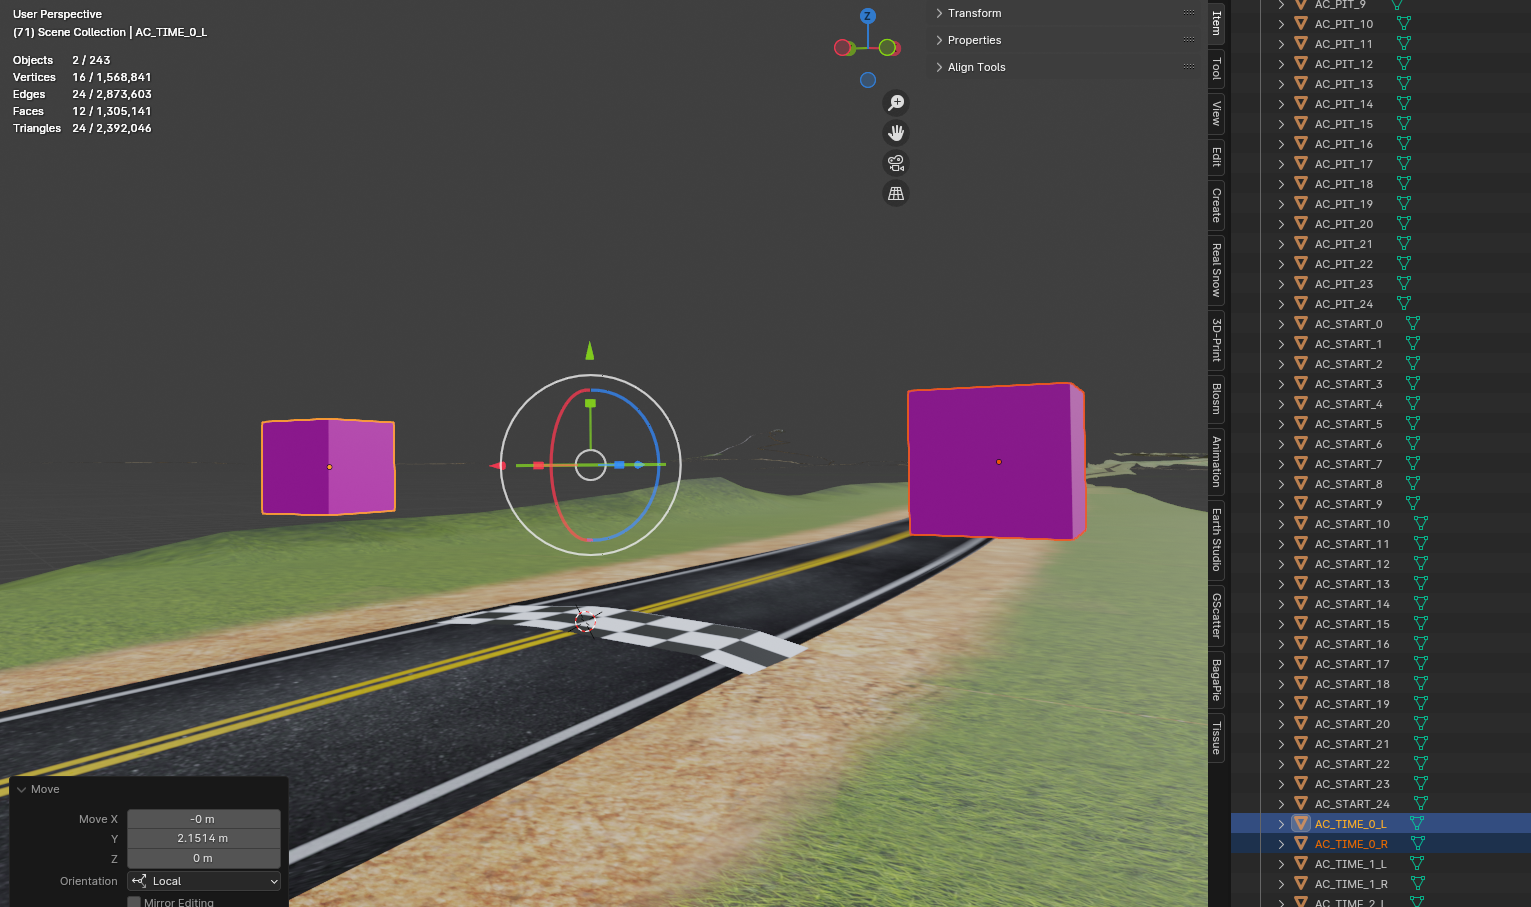
Task: Click mesh data icon next to AC_PIT_20
Action: click(x=1404, y=223)
